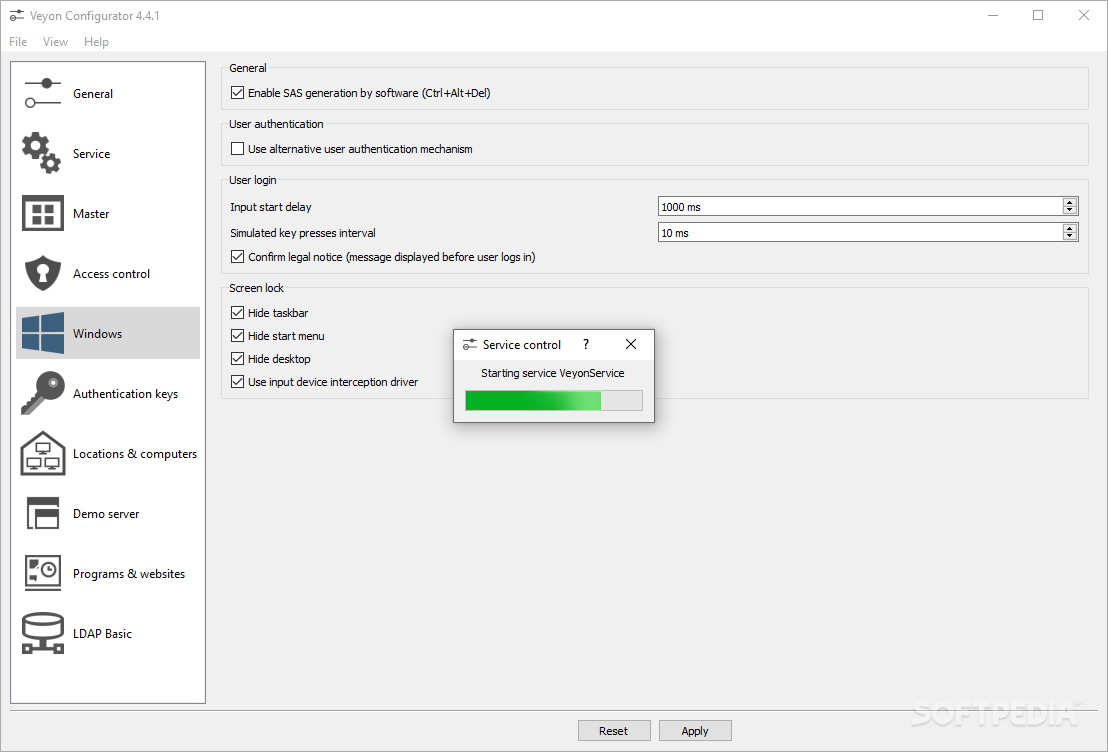Select the LDAP Basic database icon
1108x752 pixels.
point(42,633)
